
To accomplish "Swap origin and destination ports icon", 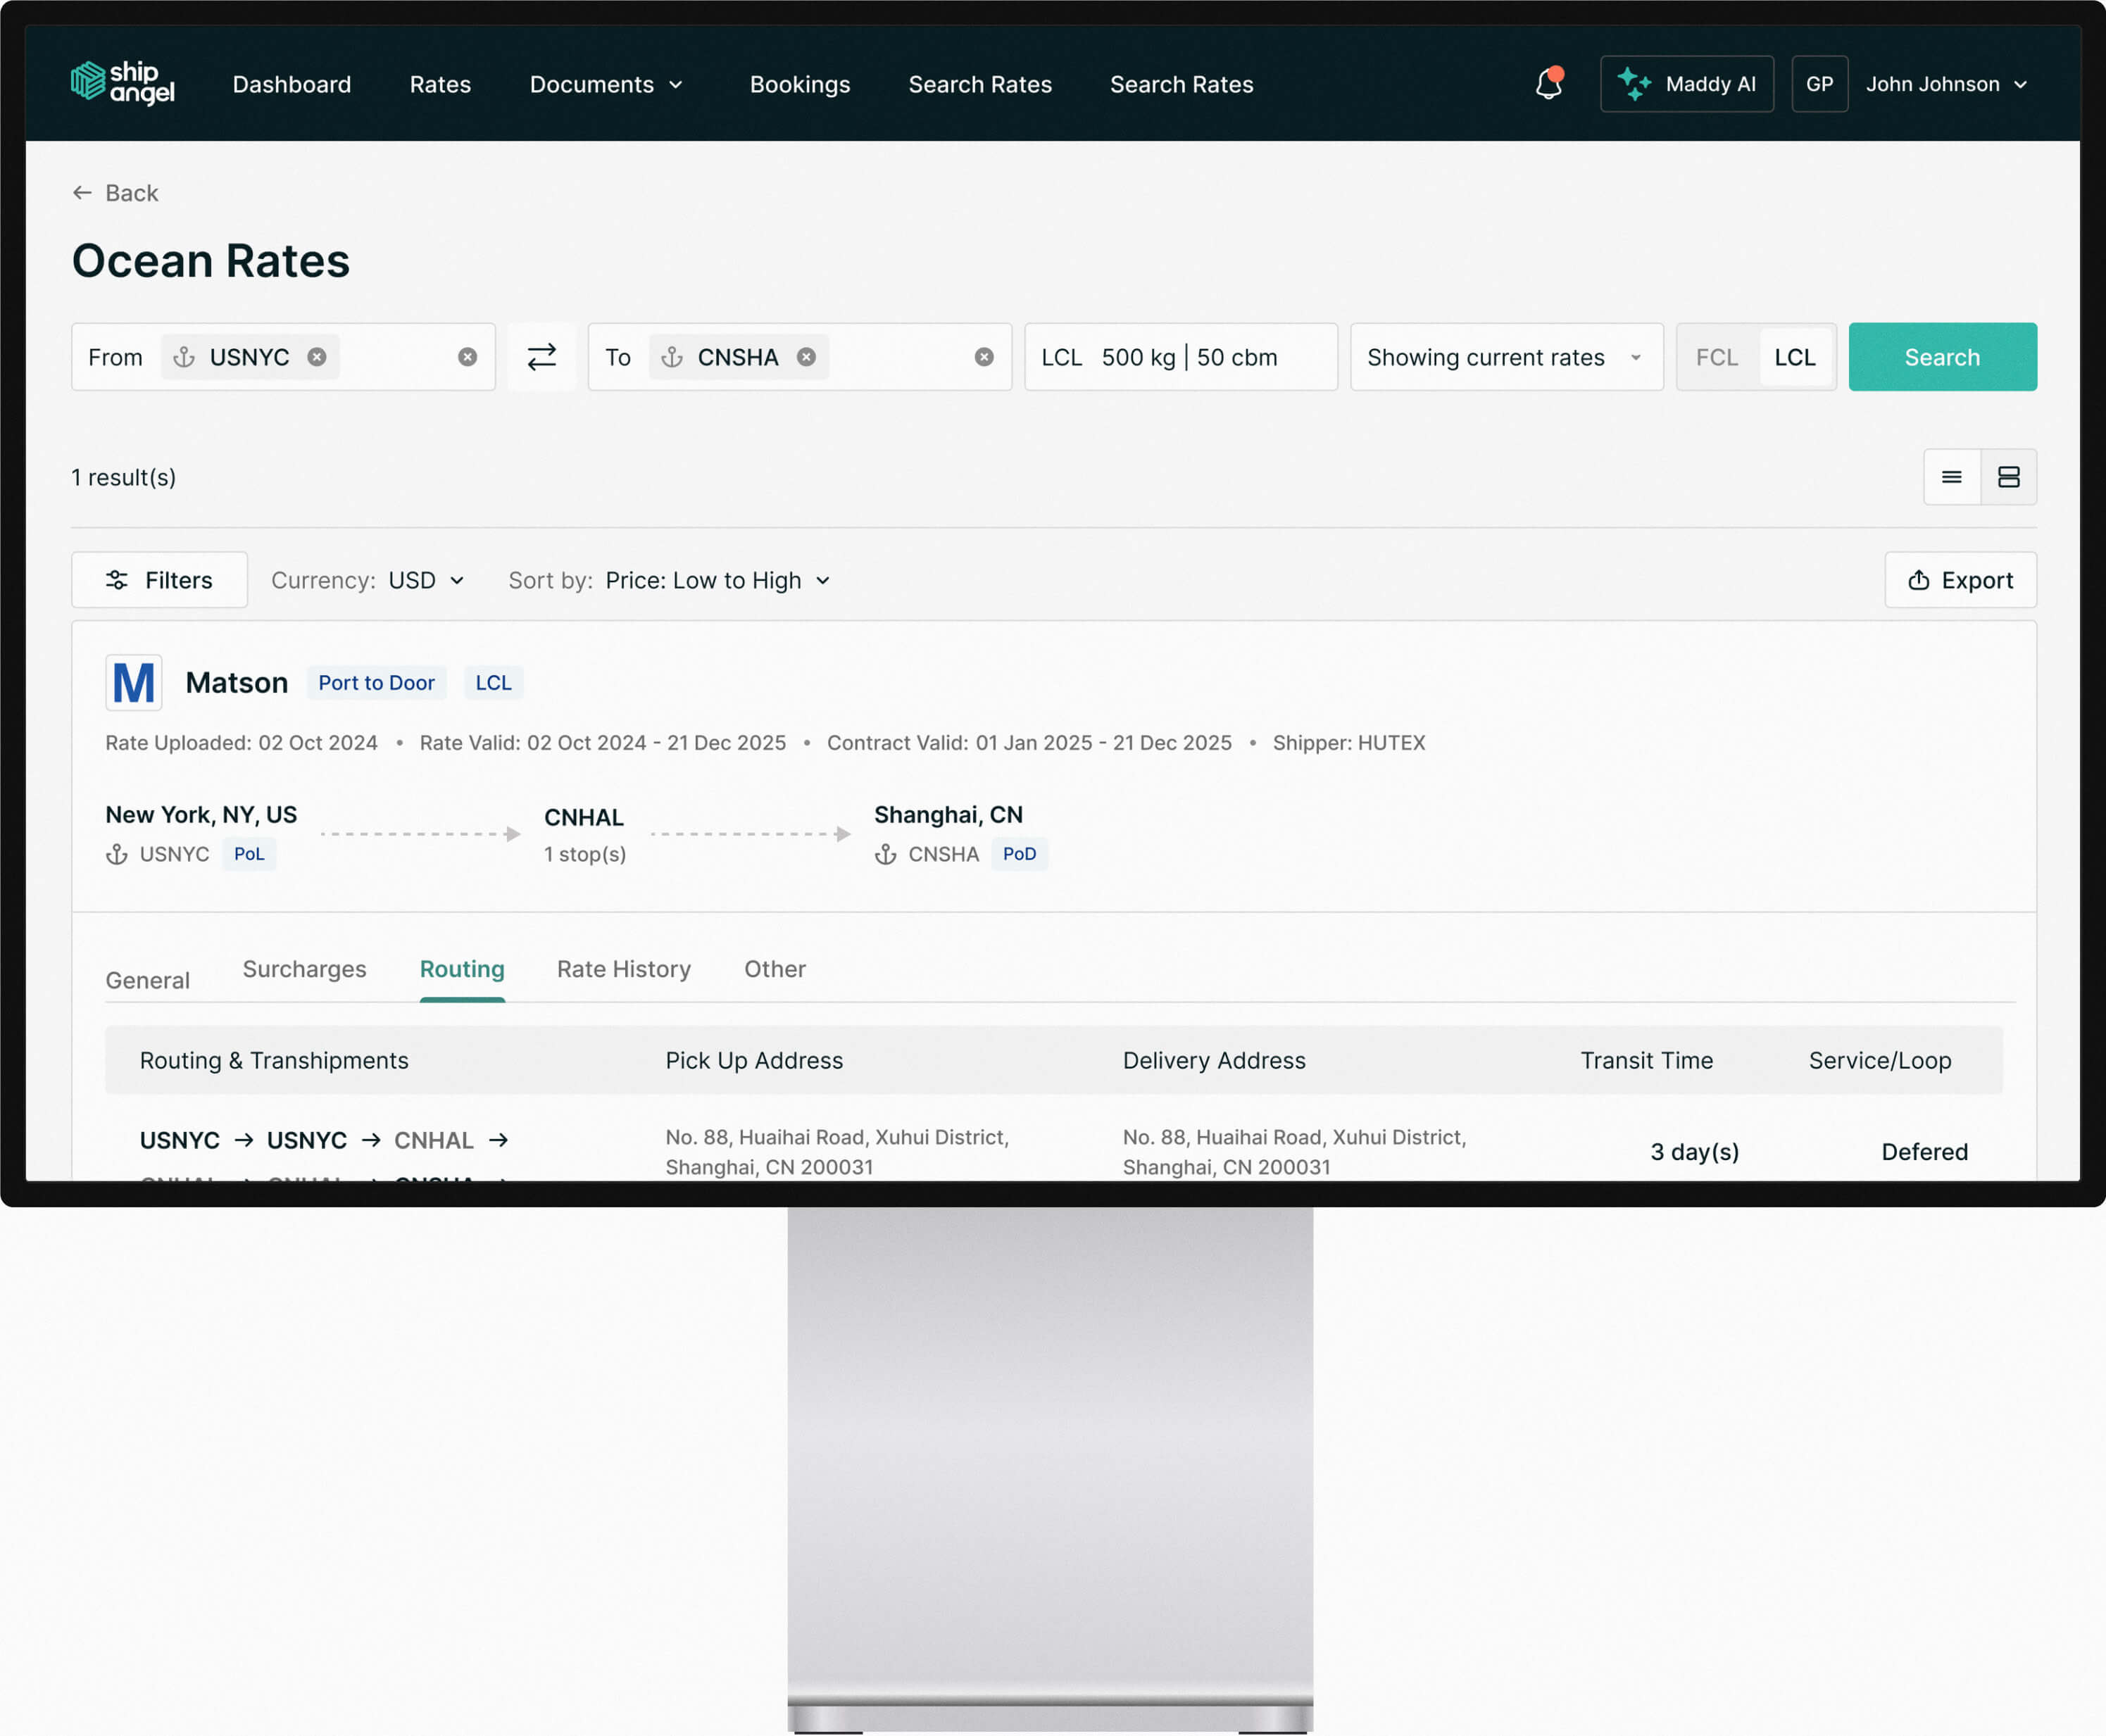I will 541,357.
